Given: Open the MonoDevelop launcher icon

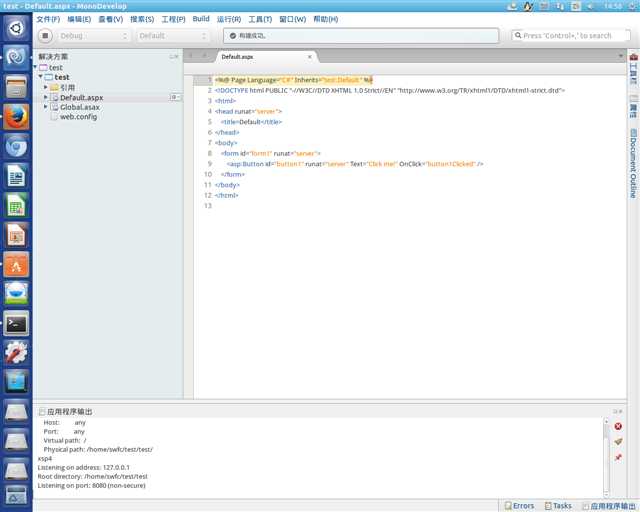Looking at the screenshot, I should tap(16, 58).
